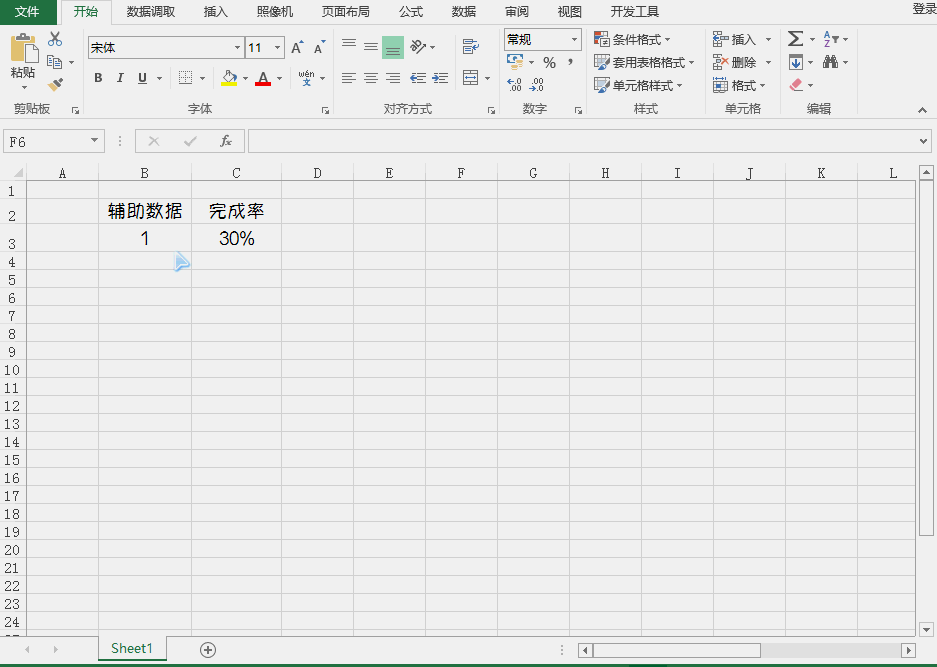The image size is (937, 667).
Task: Toggle Italic formatting I
Action: (120, 77)
